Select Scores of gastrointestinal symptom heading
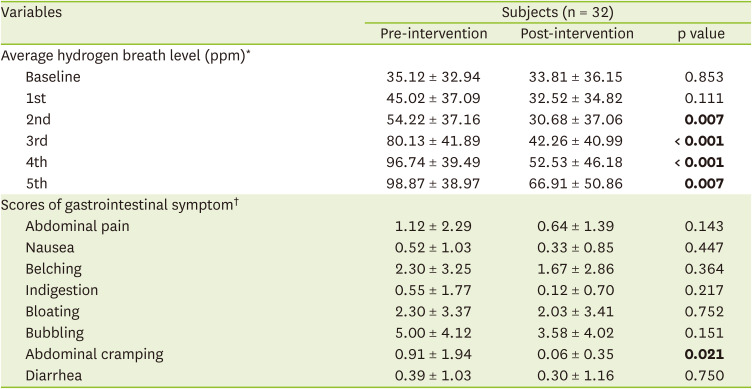This screenshot has height=389, width=752. (x=120, y=205)
